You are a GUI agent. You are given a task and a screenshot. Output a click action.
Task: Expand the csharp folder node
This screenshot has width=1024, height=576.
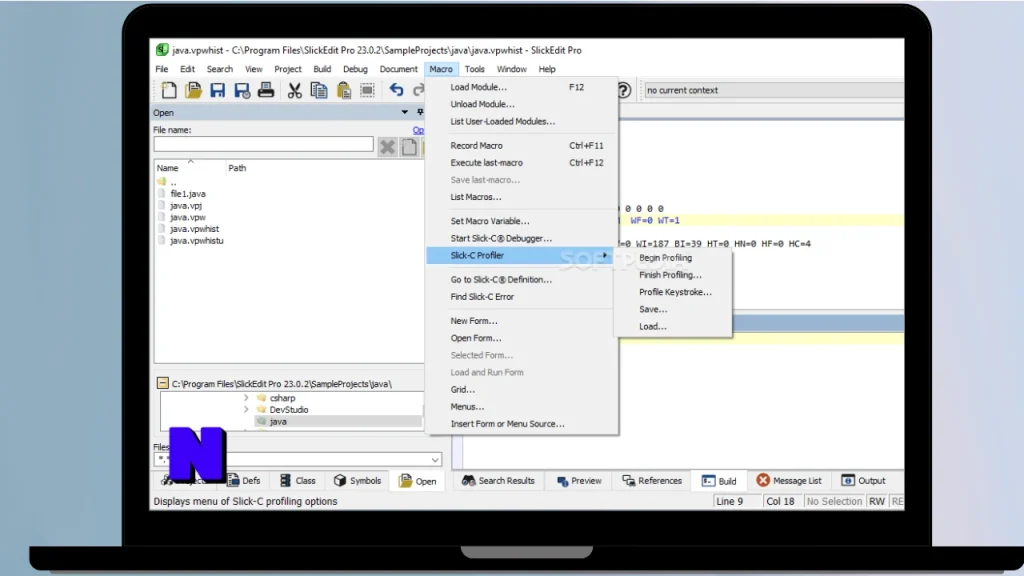pos(246,398)
